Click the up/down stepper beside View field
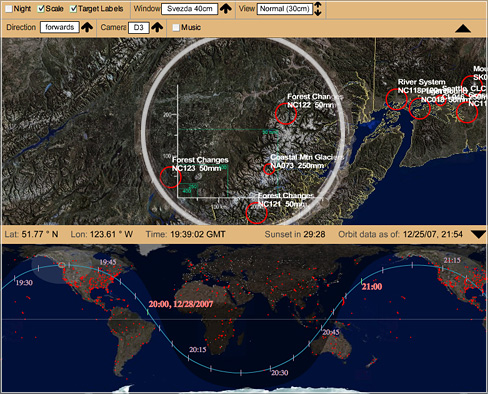The height and width of the screenshot is (394, 488). [318, 9]
